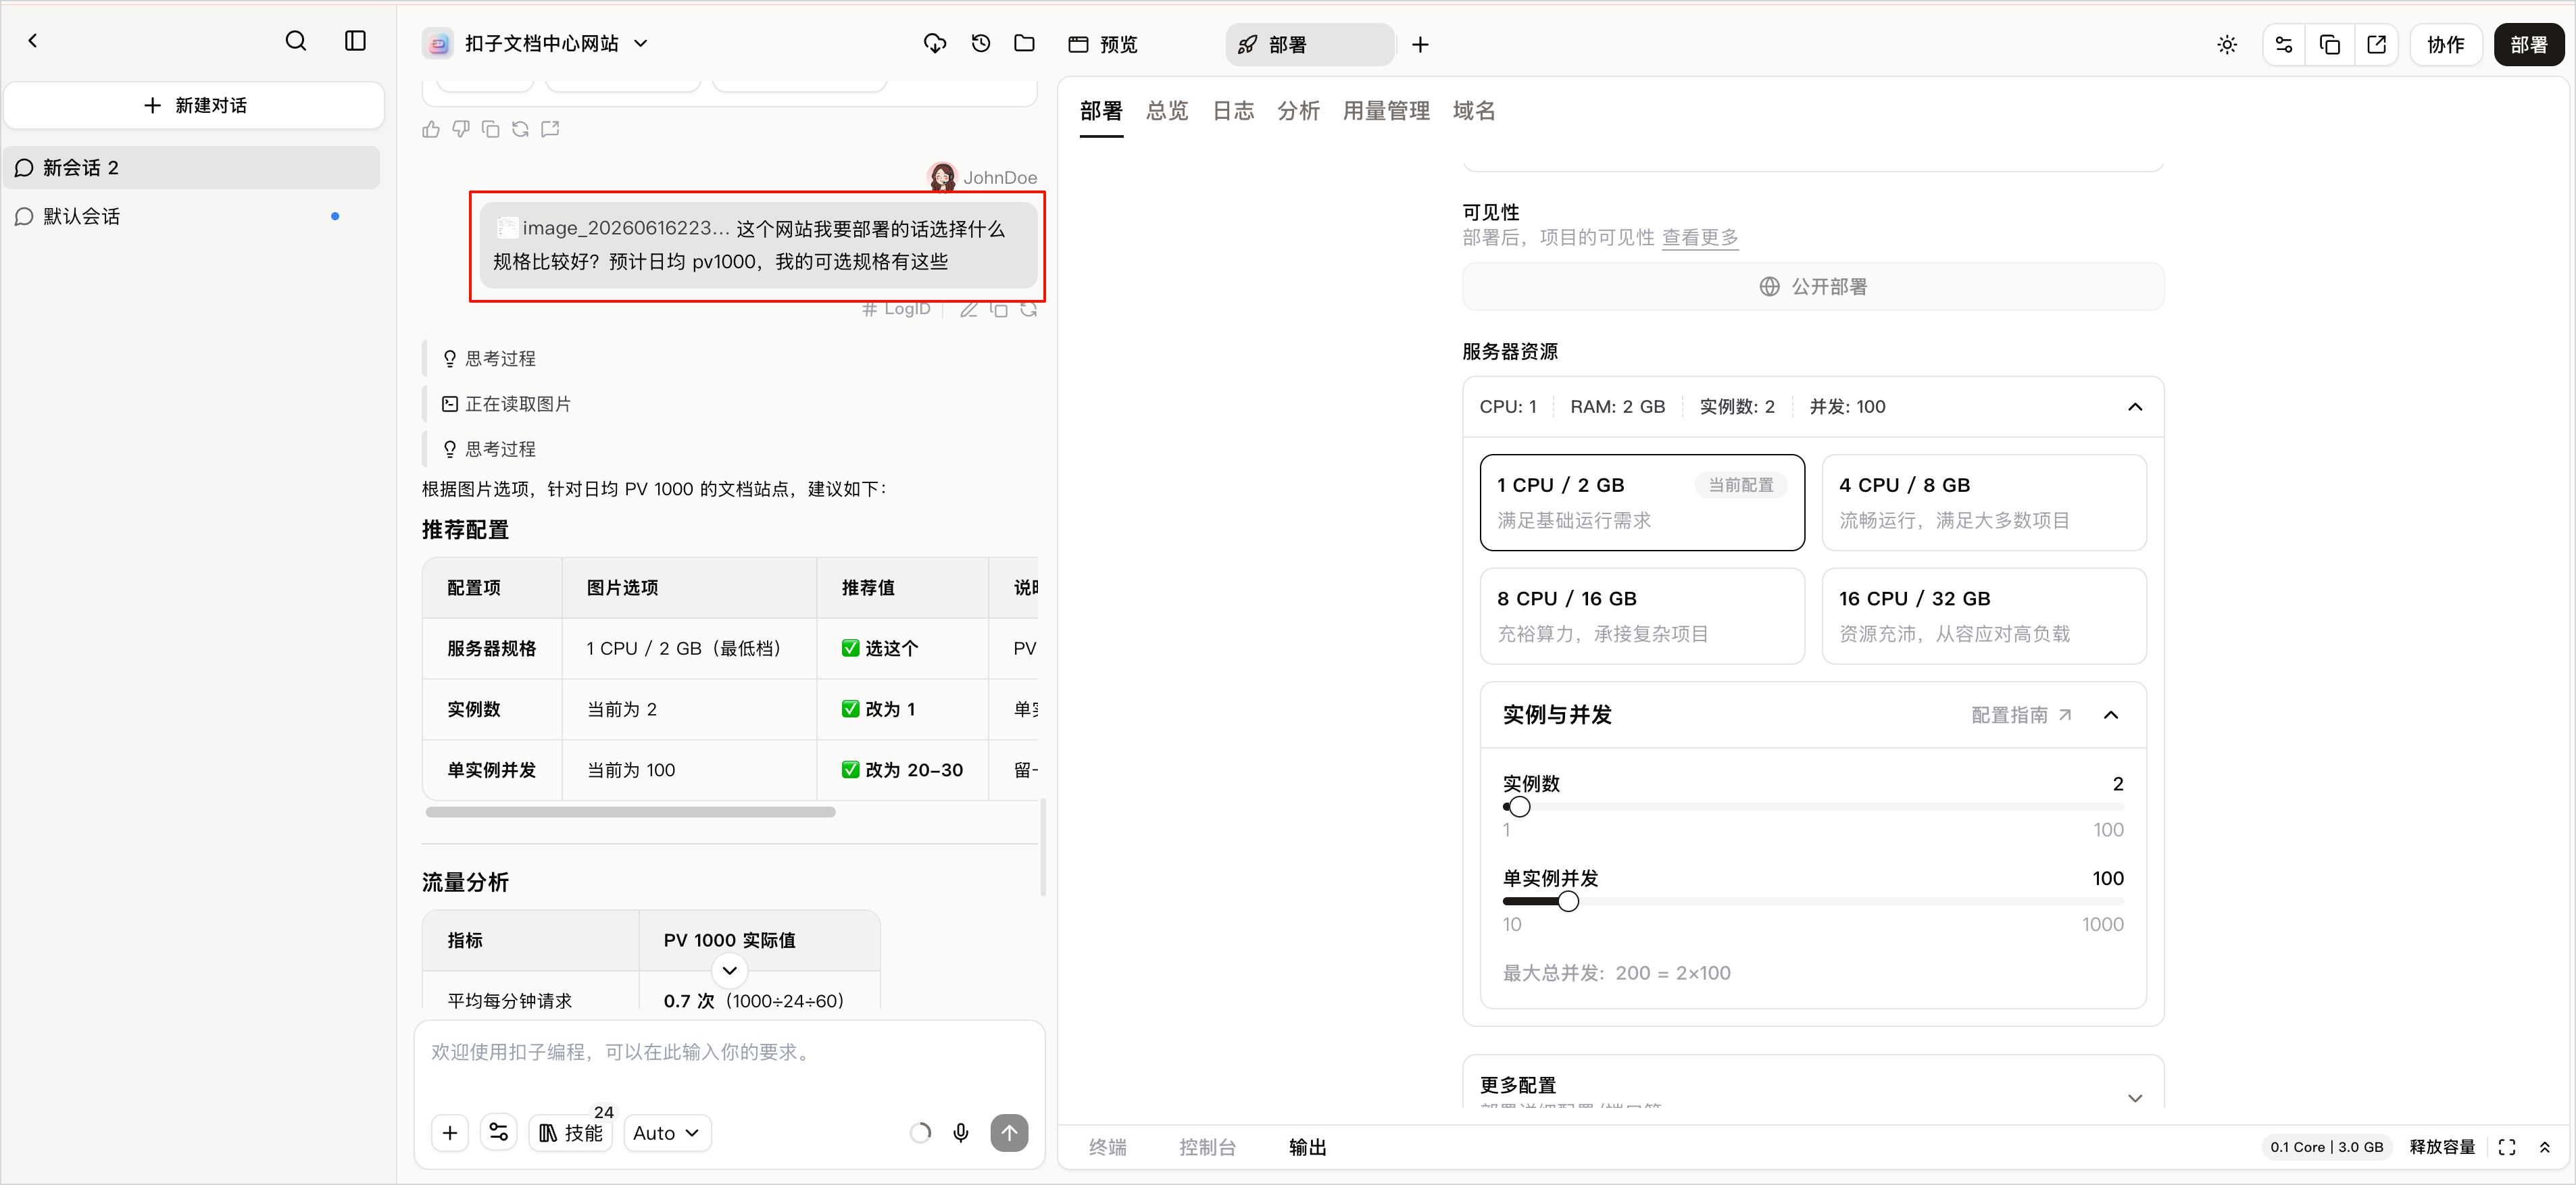This screenshot has width=2576, height=1185.
Task: Share the previous reply icon
Action: [550, 129]
